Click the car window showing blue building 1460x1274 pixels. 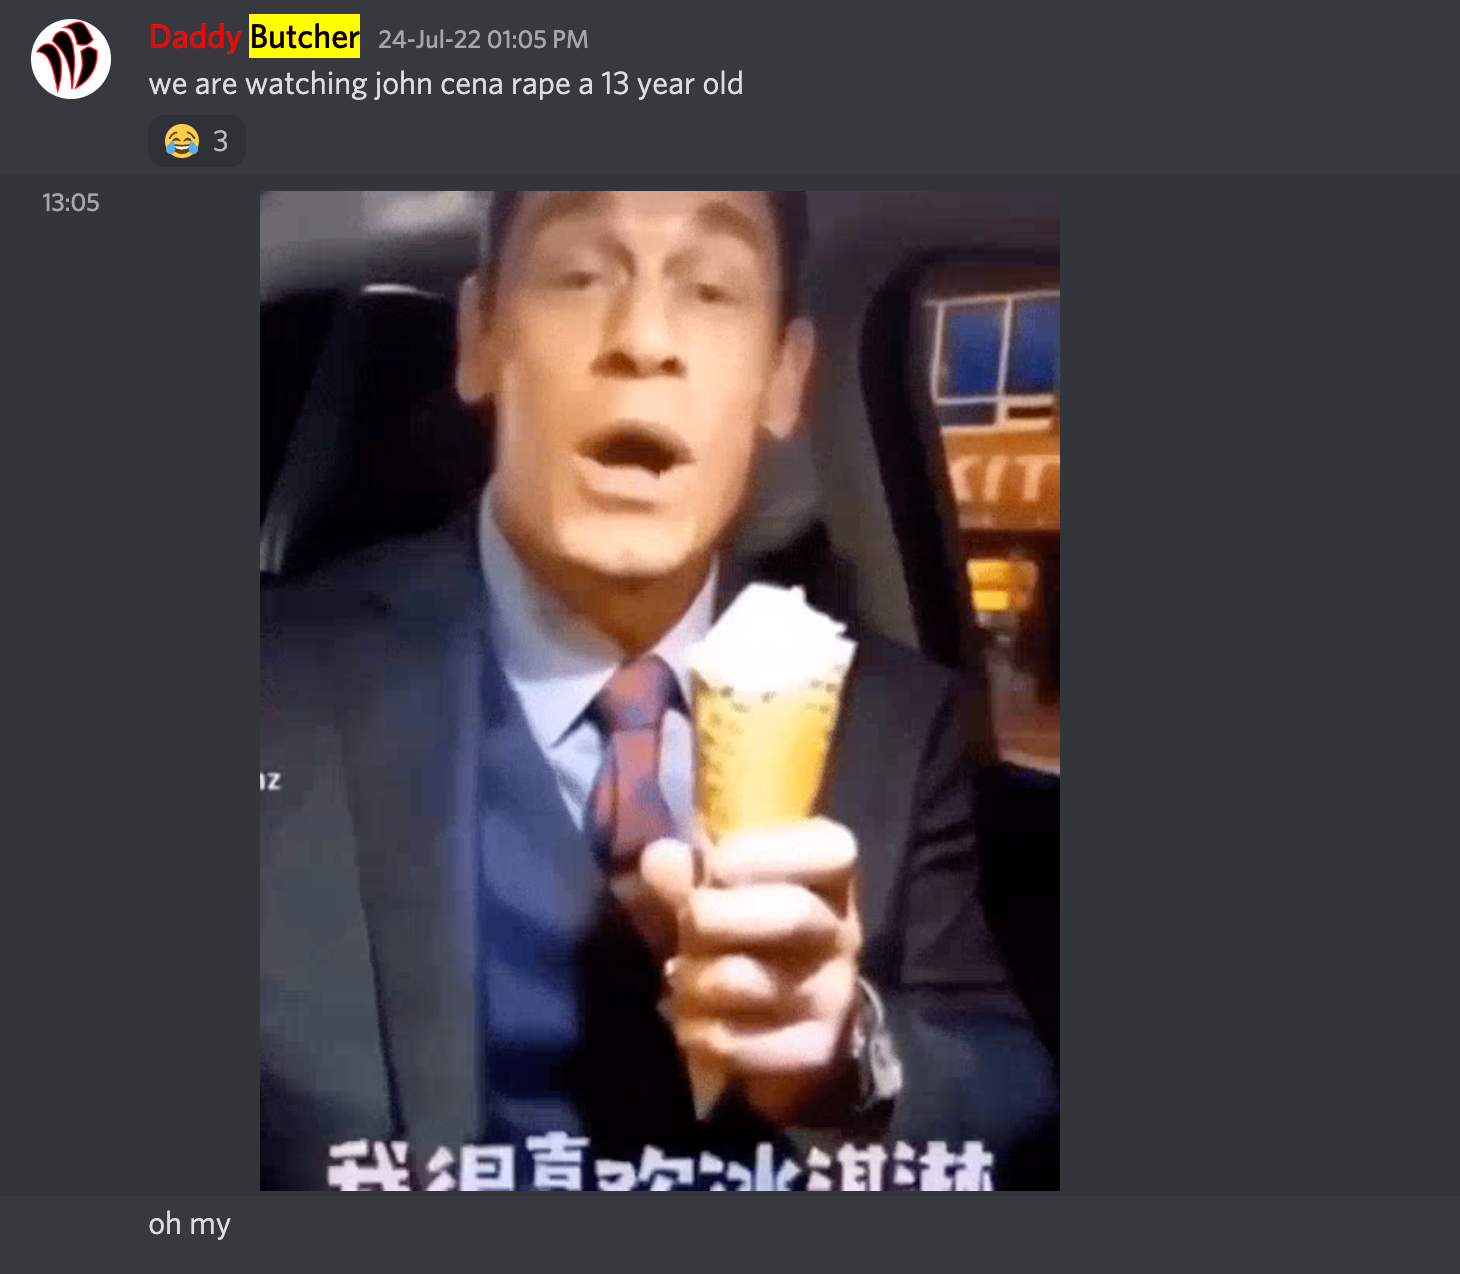[995, 355]
